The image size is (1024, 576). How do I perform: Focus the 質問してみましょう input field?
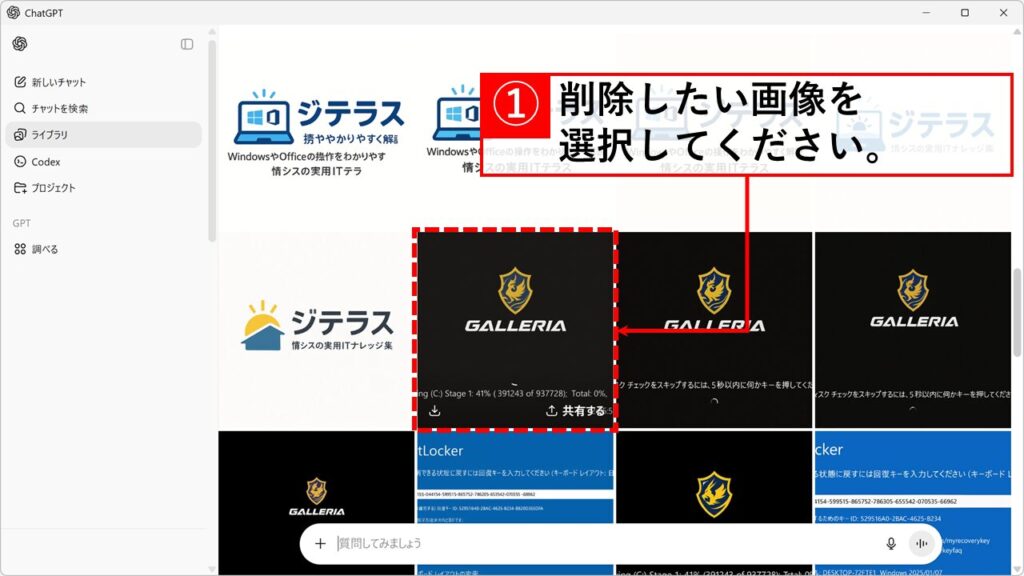(x=600, y=543)
